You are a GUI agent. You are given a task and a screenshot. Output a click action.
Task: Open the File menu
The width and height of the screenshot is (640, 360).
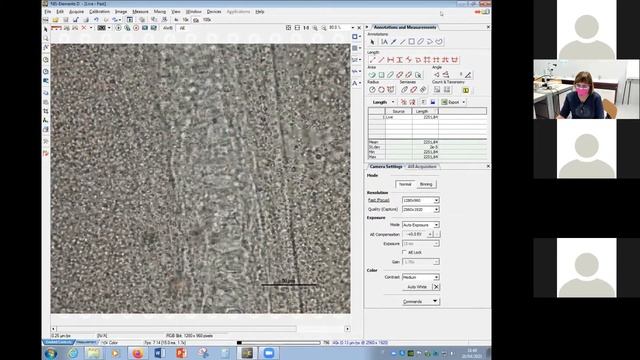(48, 12)
